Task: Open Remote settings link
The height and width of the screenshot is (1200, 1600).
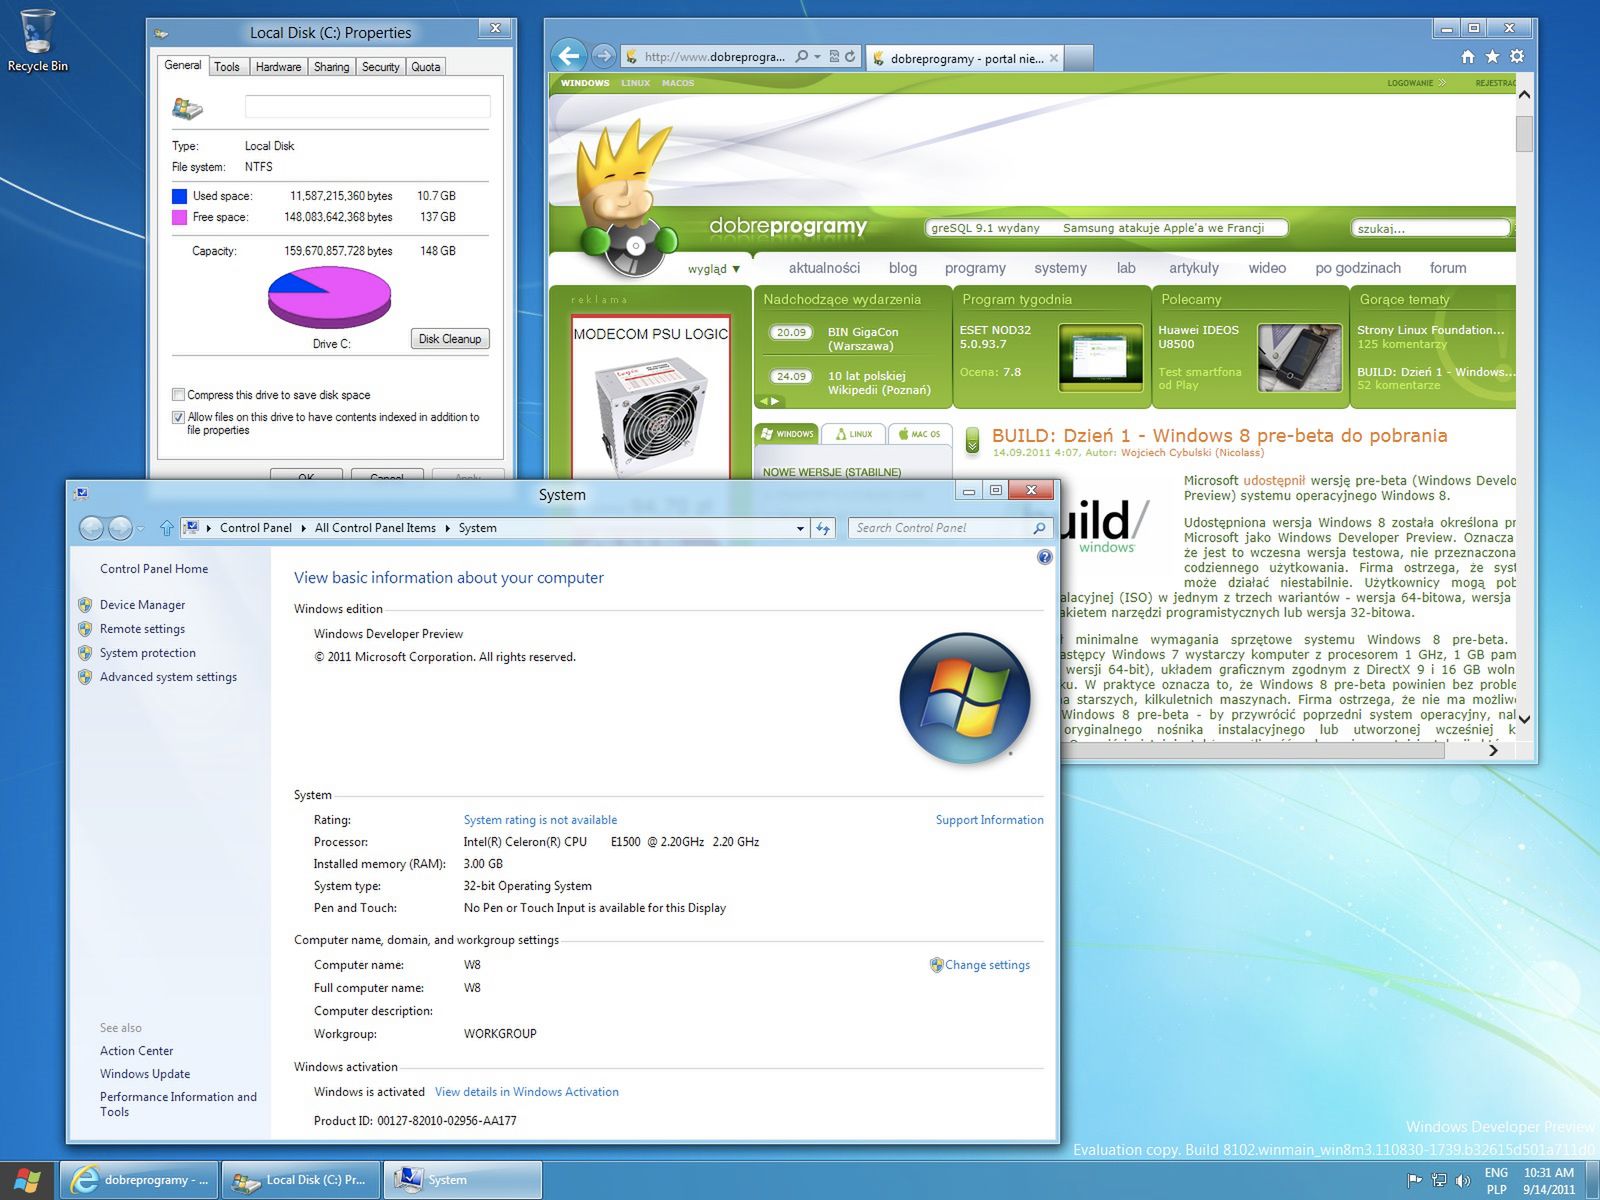Action: [142, 629]
